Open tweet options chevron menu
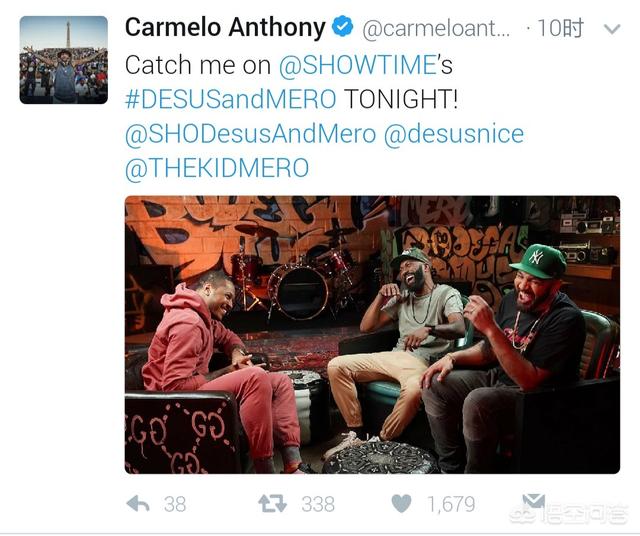The image size is (640, 536). pyautogui.click(x=612, y=29)
